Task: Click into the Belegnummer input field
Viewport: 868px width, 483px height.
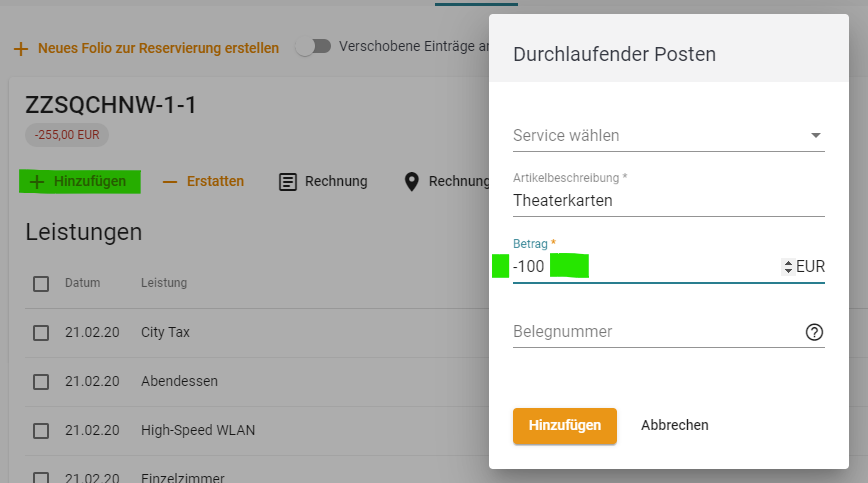Action: click(x=658, y=331)
